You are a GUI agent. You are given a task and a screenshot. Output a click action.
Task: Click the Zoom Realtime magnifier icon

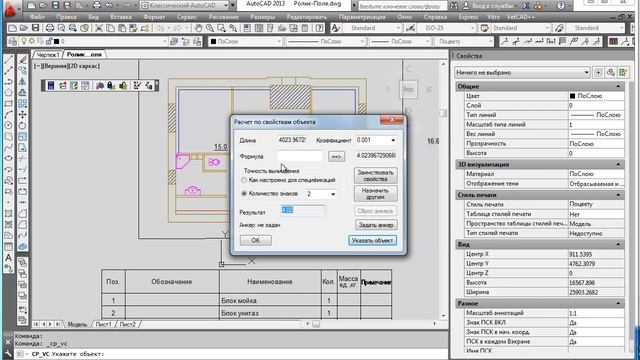(x=210, y=28)
